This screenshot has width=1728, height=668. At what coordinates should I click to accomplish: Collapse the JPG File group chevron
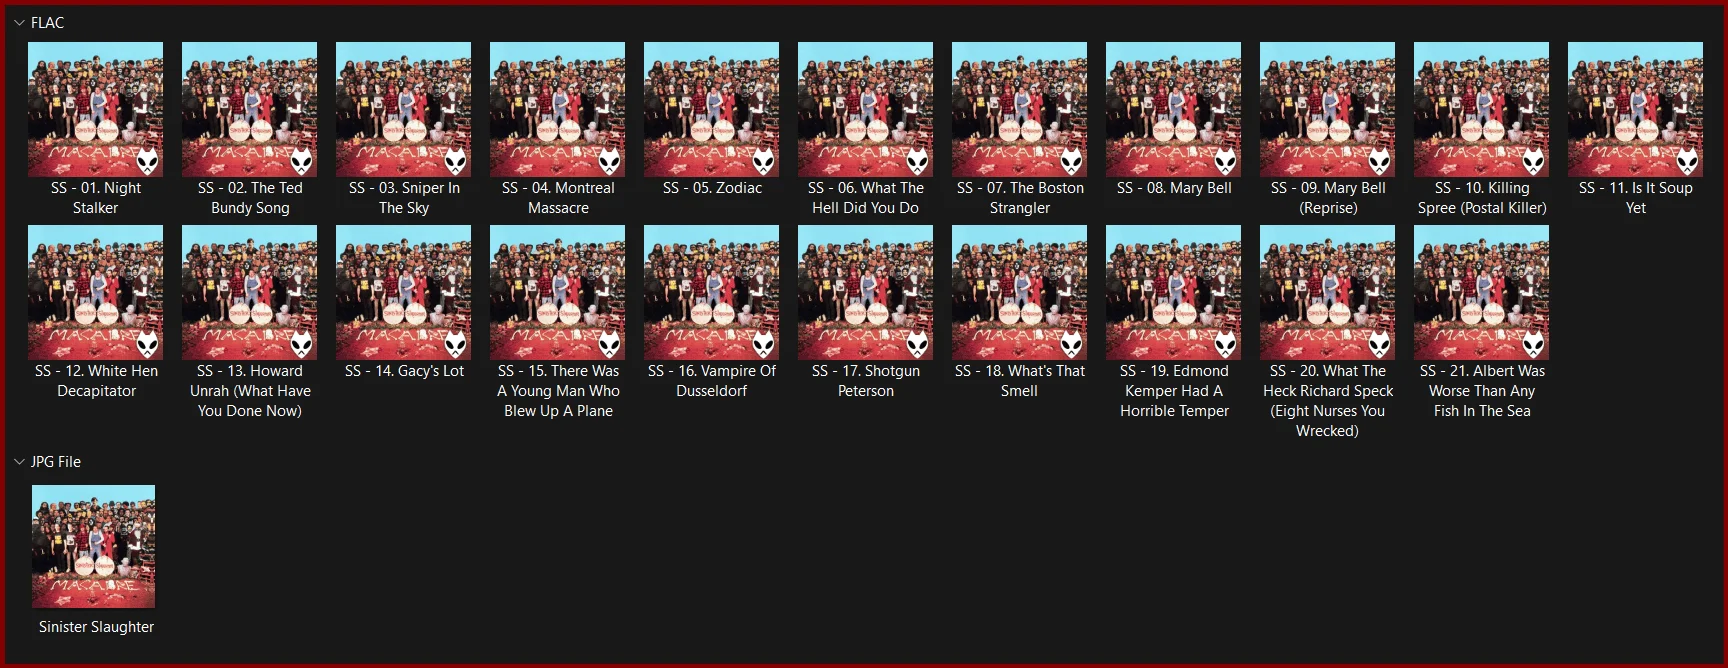pos(19,462)
